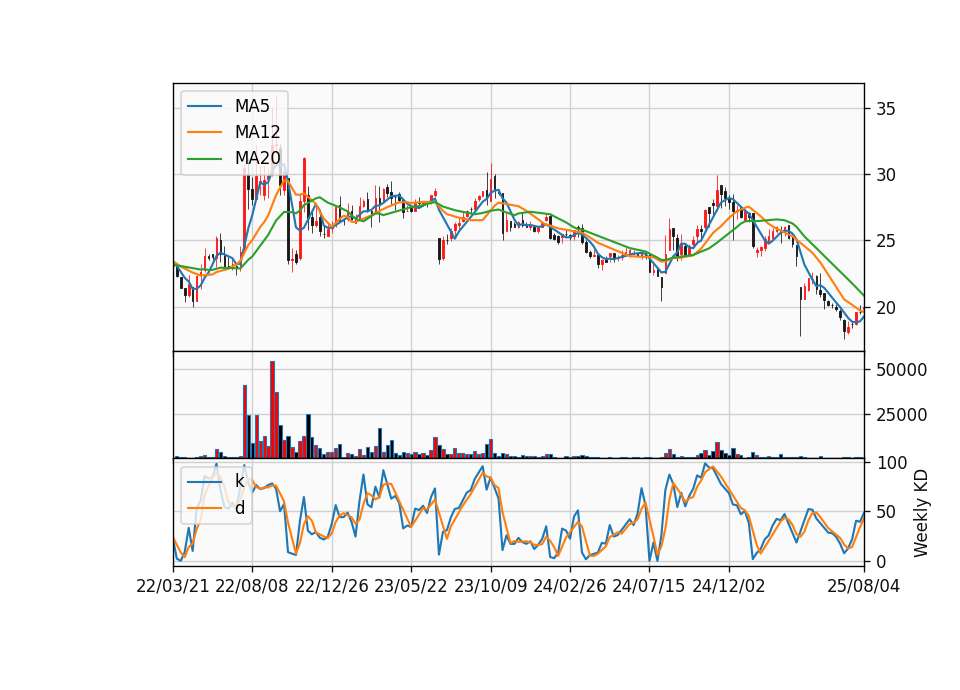Click the KD axis value 50
Viewport: 960px width, 690px height.
click(885, 512)
